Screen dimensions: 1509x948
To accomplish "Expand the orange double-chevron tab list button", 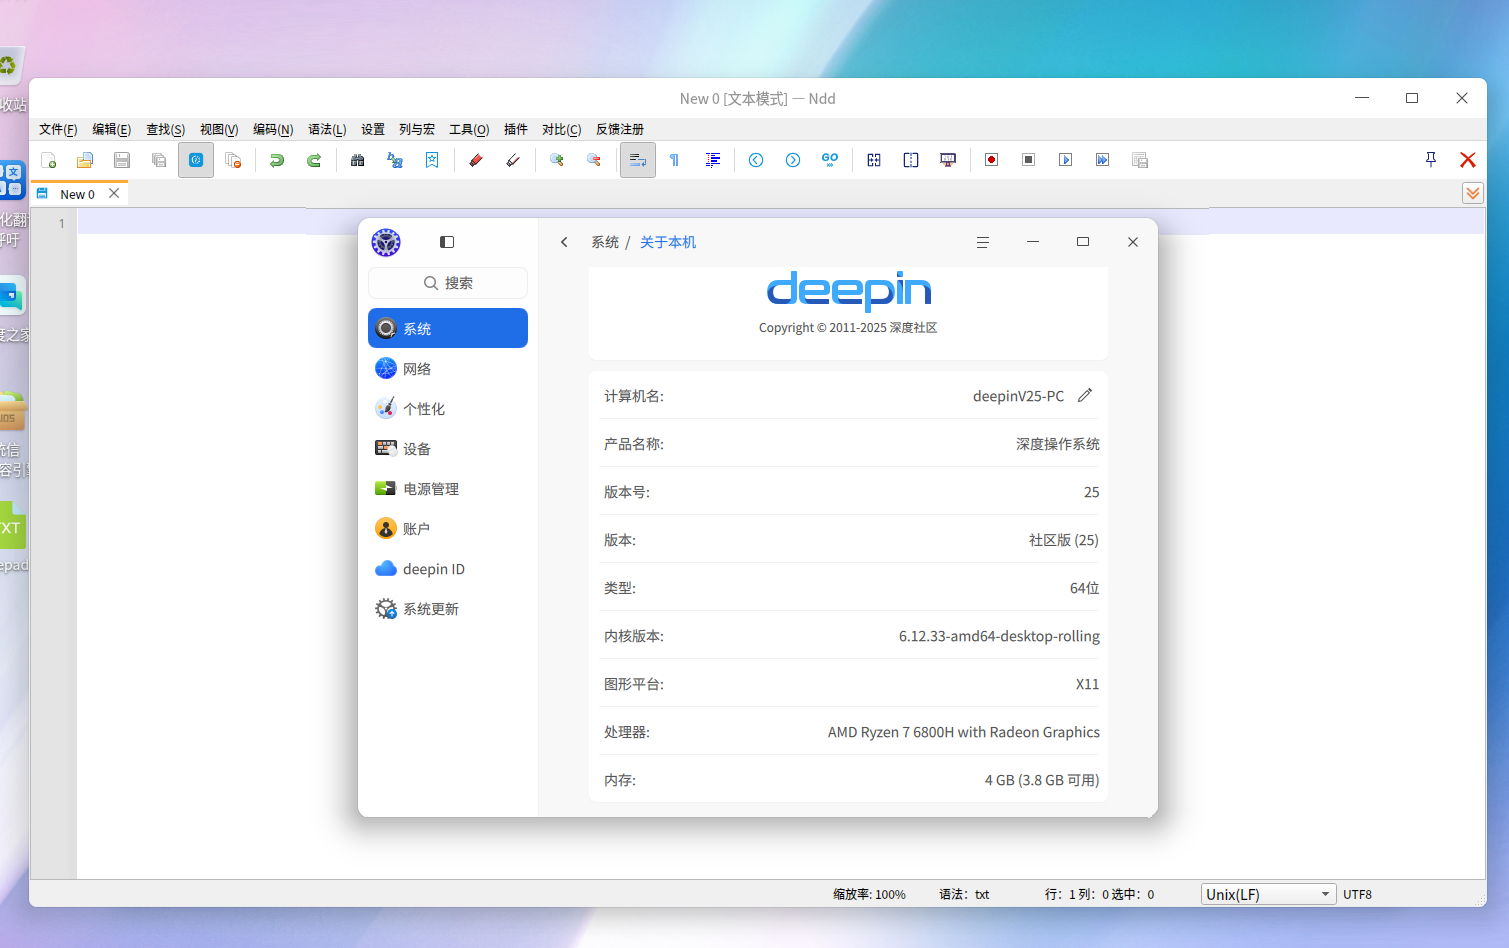I will [x=1473, y=193].
